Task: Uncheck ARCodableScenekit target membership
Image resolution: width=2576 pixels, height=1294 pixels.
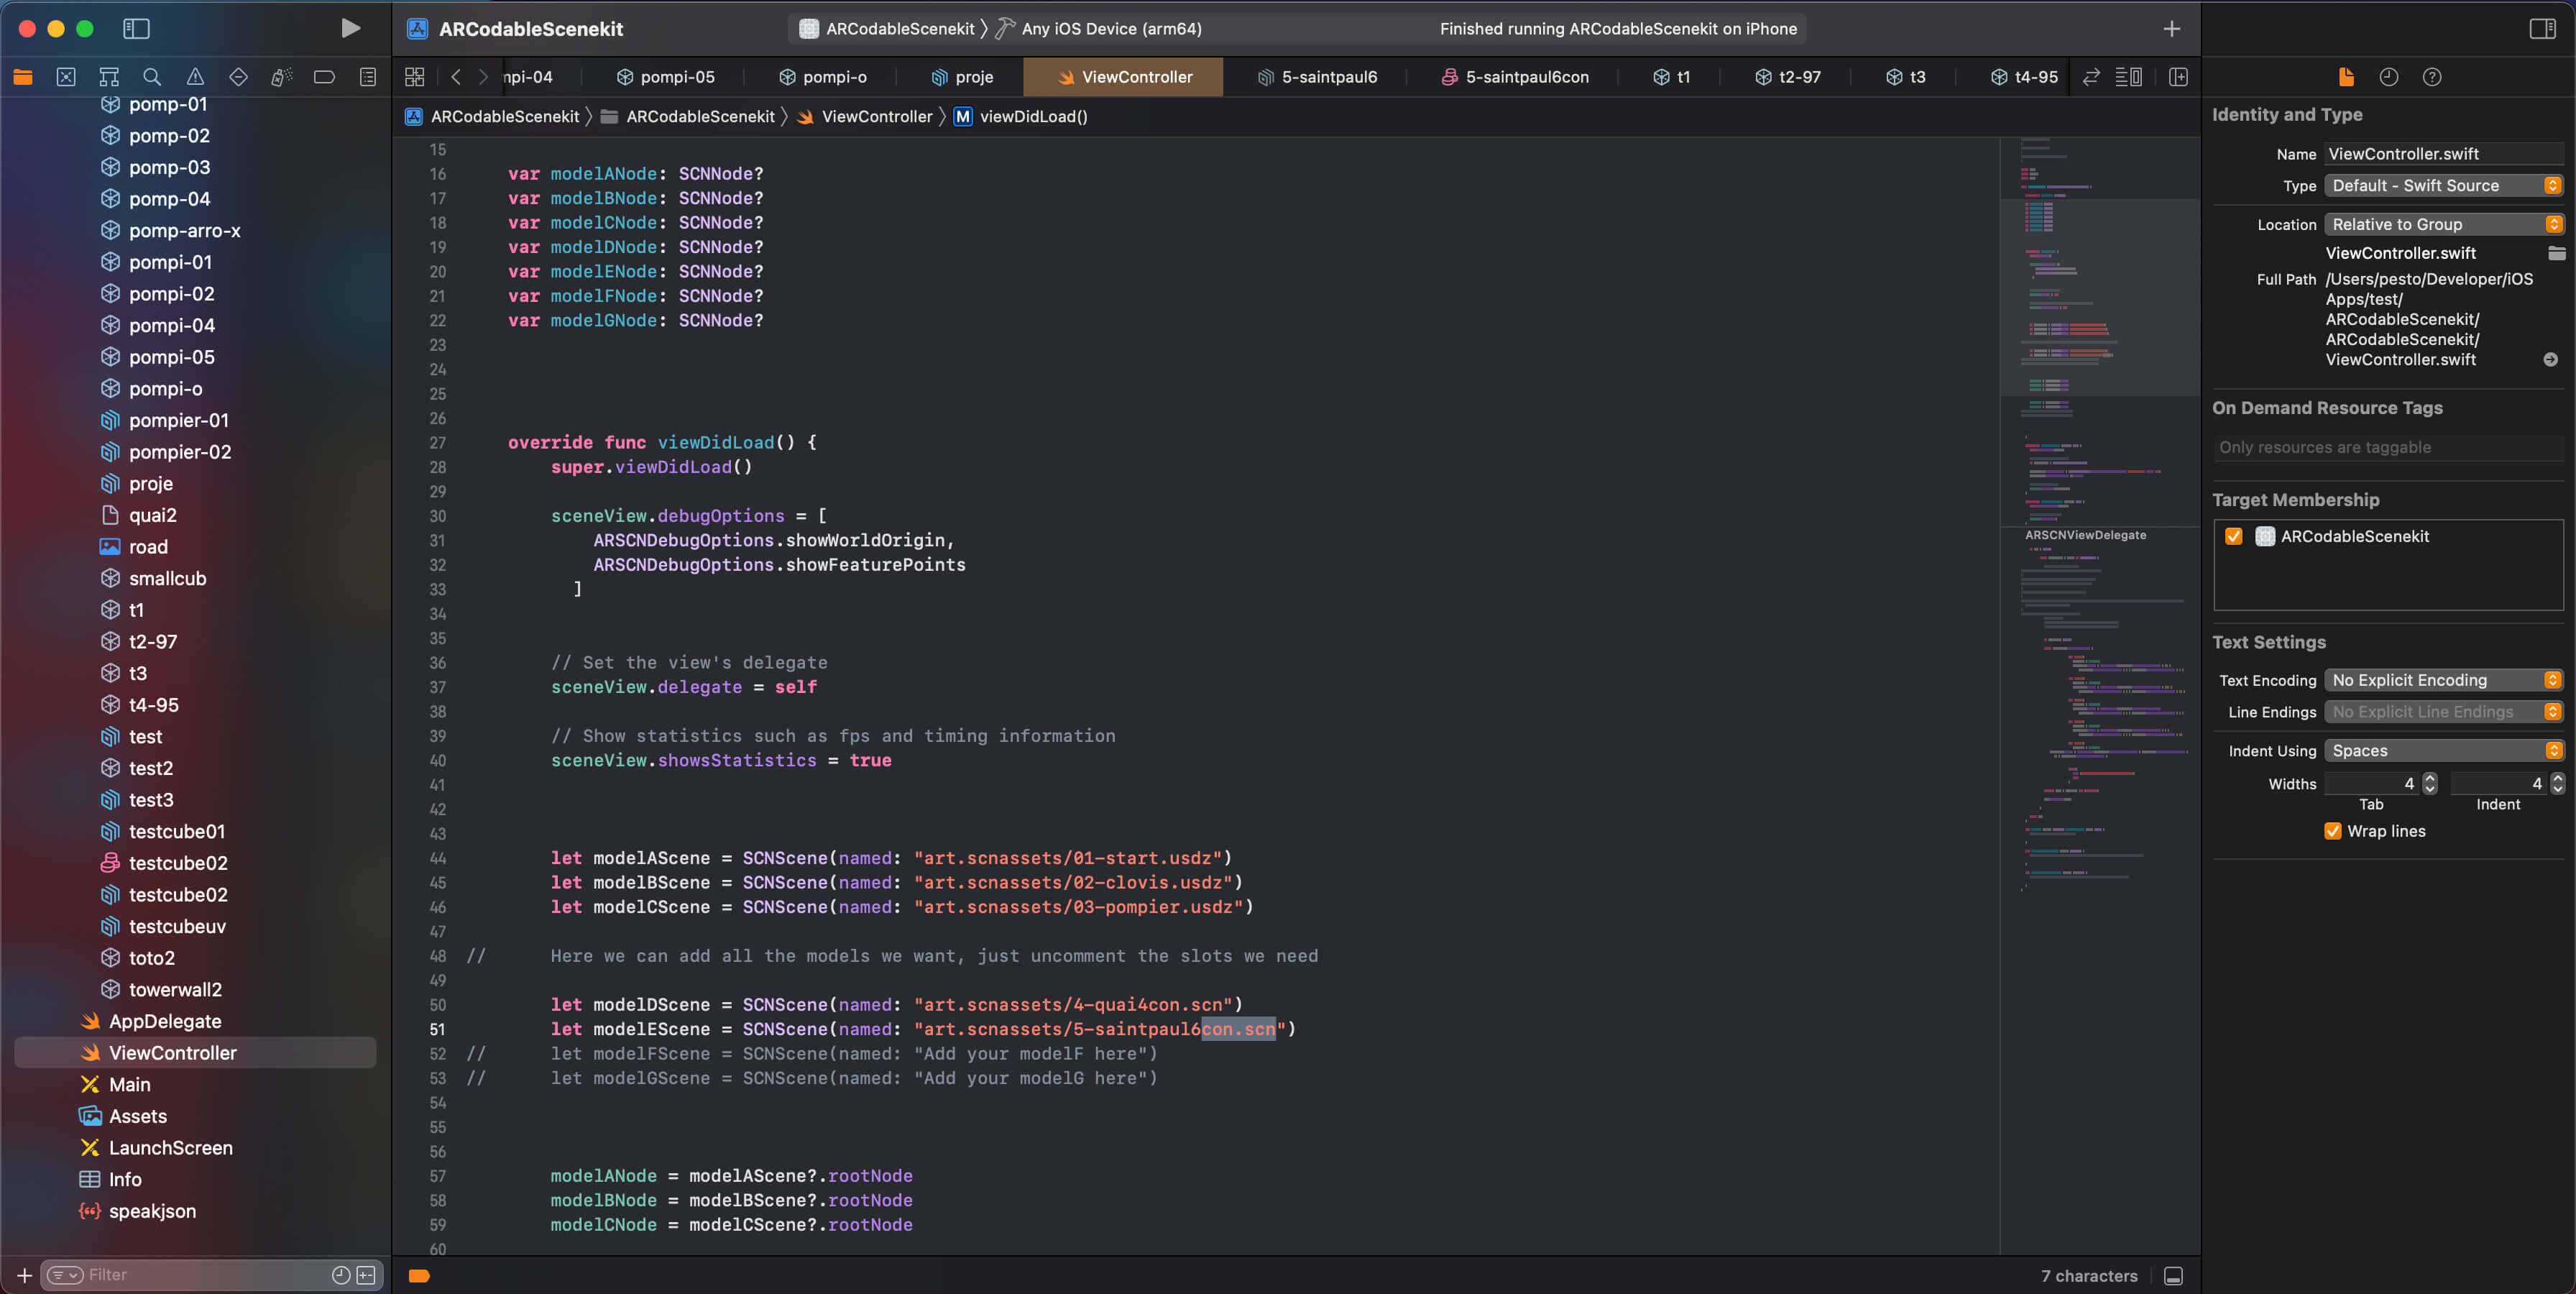Action: click(x=2234, y=536)
